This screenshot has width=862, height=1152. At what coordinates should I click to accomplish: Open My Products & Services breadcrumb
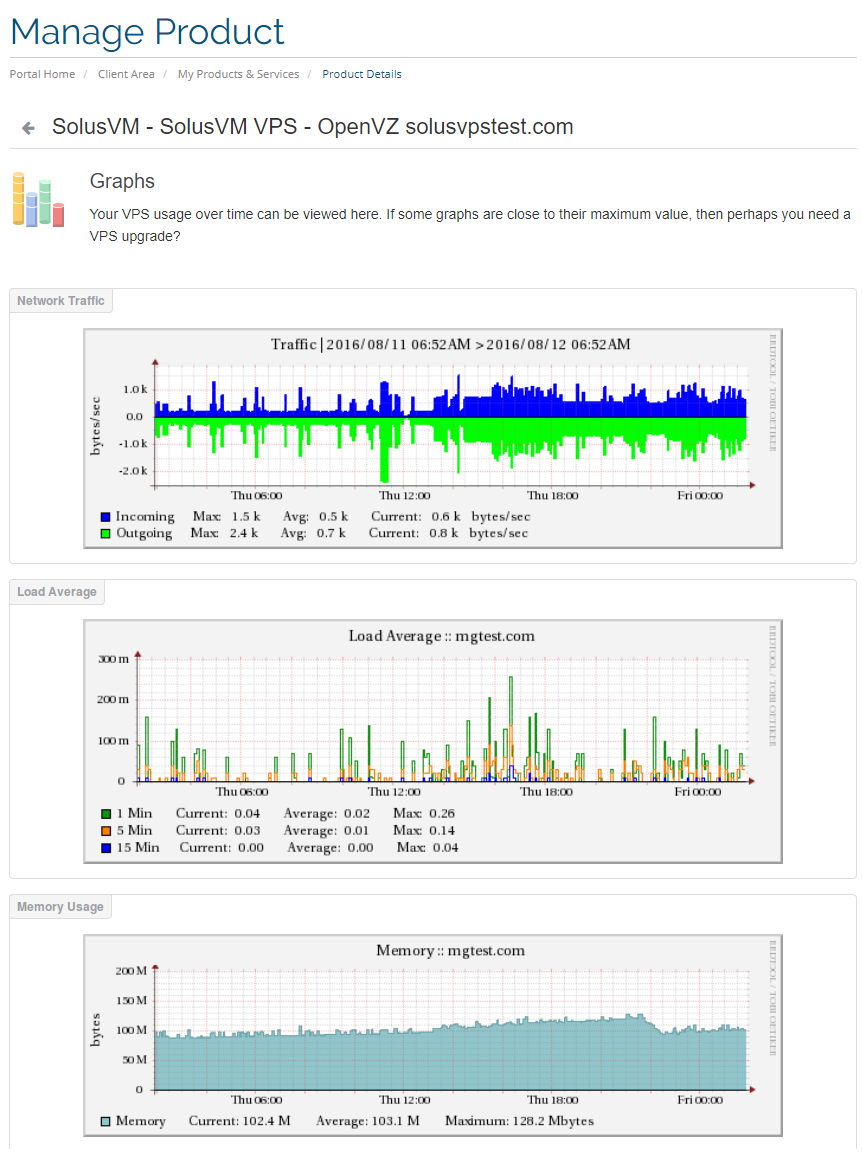tap(238, 74)
